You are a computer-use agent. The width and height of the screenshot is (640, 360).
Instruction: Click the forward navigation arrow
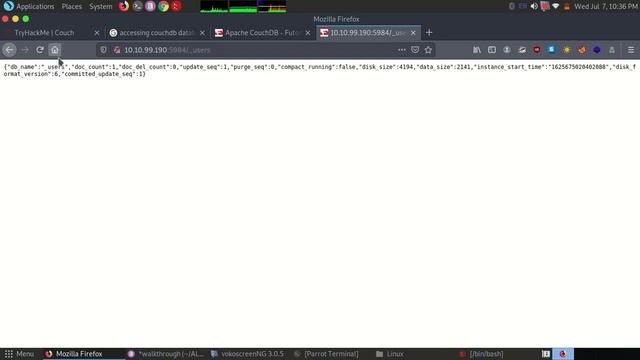coord(25,50)
